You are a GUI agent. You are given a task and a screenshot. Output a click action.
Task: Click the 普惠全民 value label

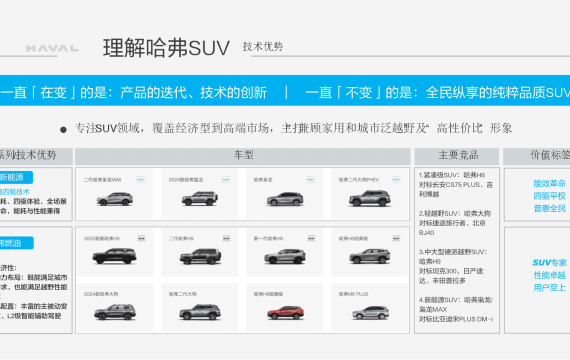pyautogui.click(x=549, y=208)
